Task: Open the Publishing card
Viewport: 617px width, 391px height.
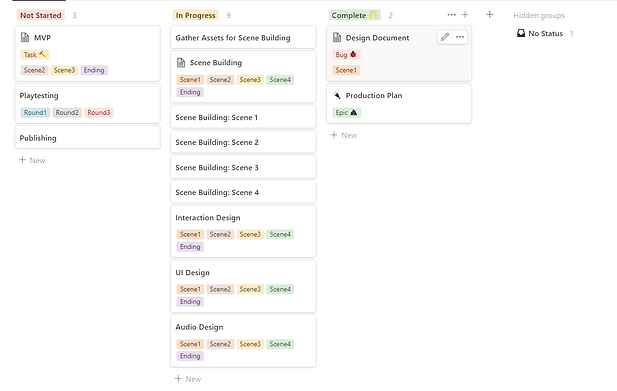Action: 87,138
